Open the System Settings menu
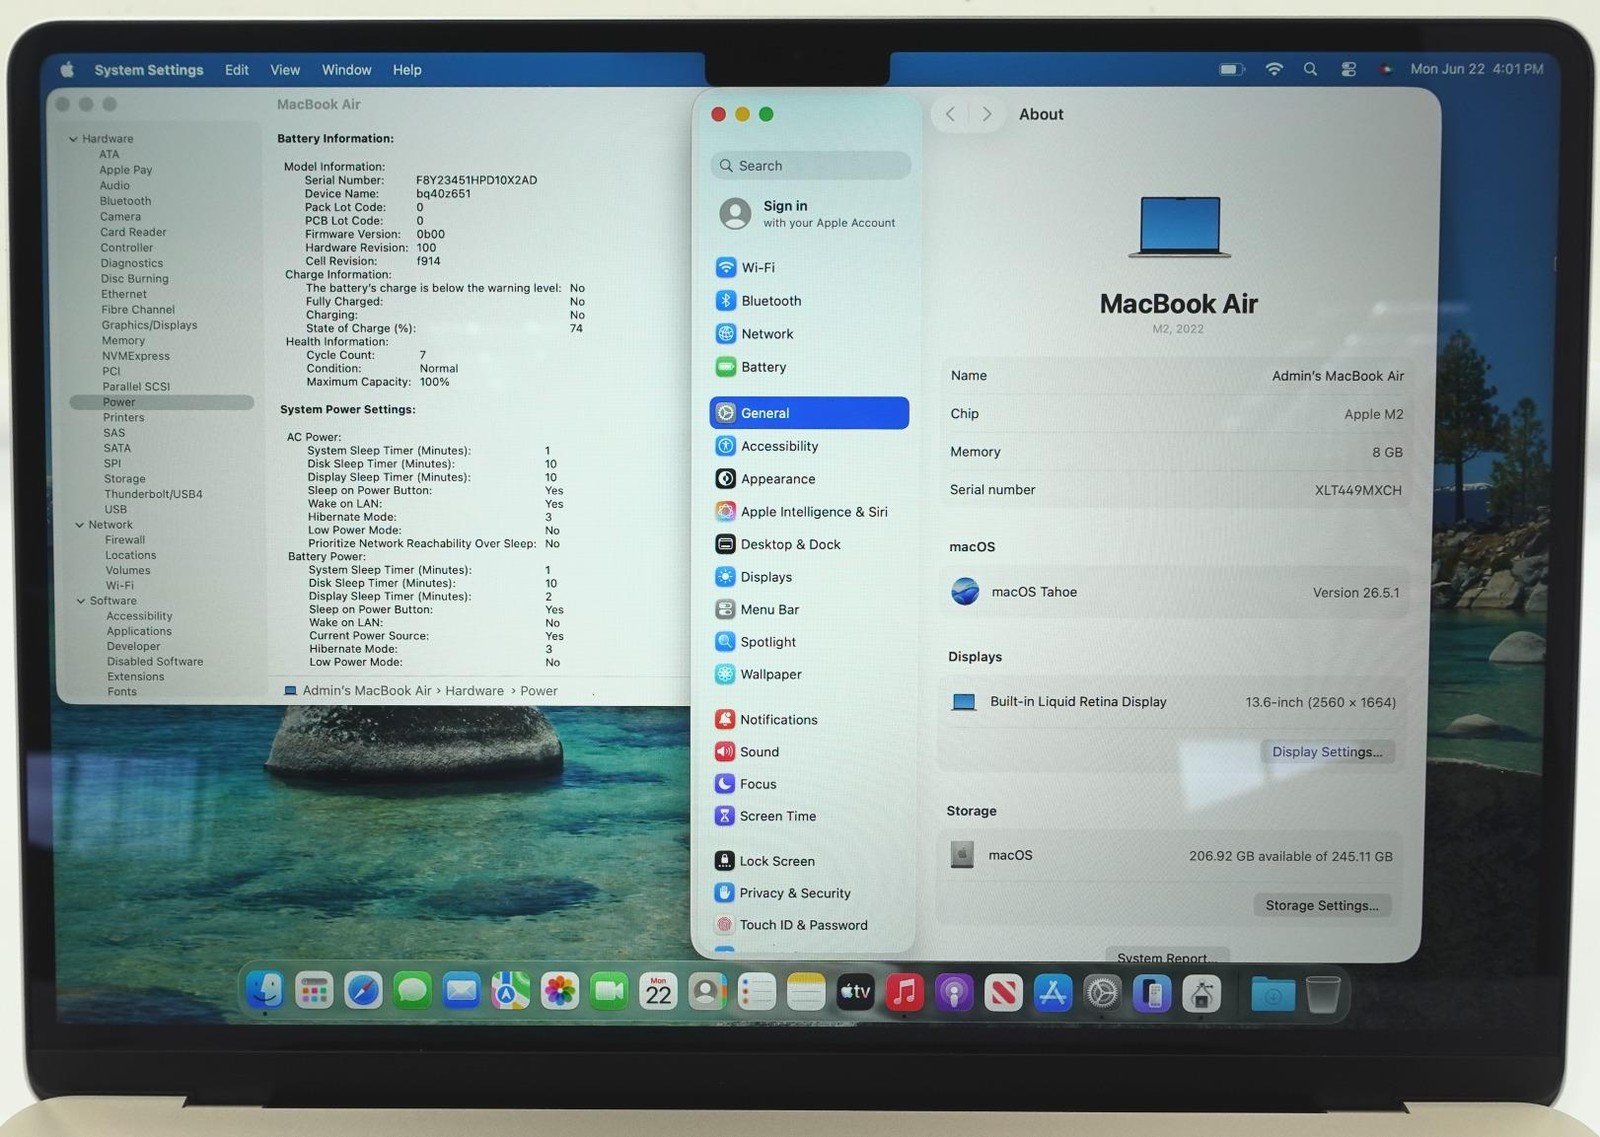The image size is (1600, 1137). click(x=149, y=70)
